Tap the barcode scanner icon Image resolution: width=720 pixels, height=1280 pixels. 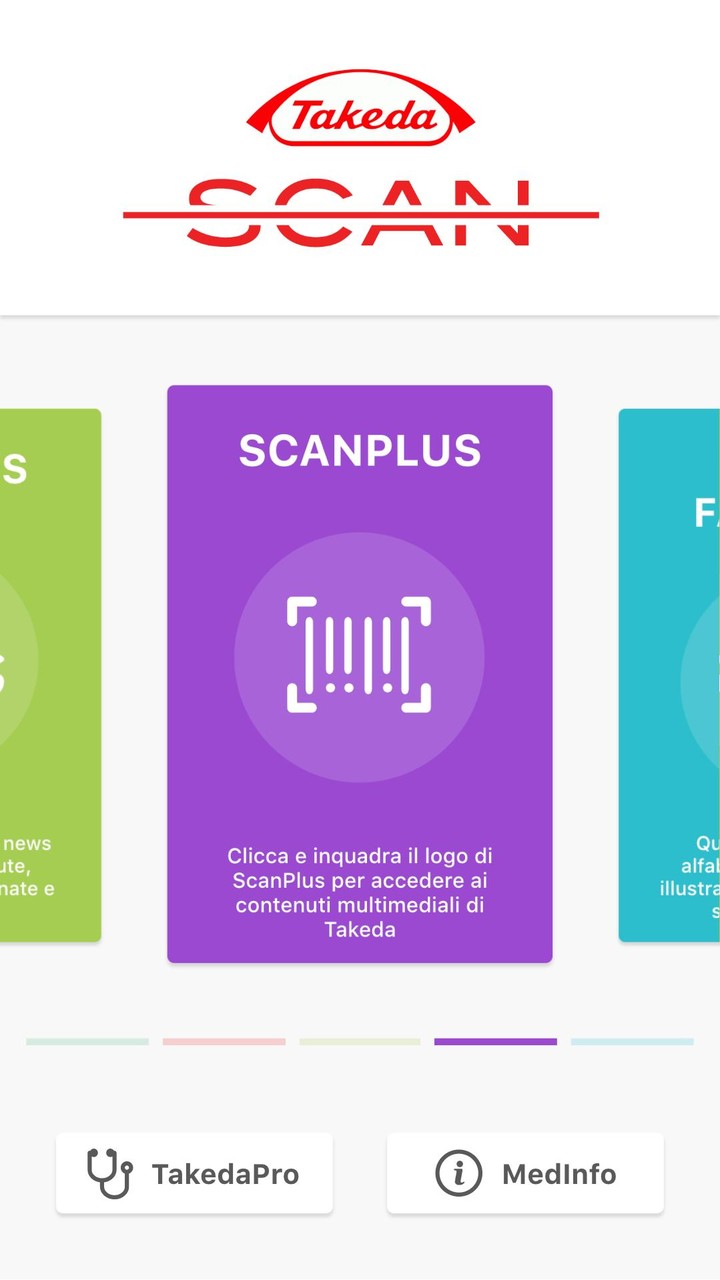pyautogui.click(x=359, y=656)
